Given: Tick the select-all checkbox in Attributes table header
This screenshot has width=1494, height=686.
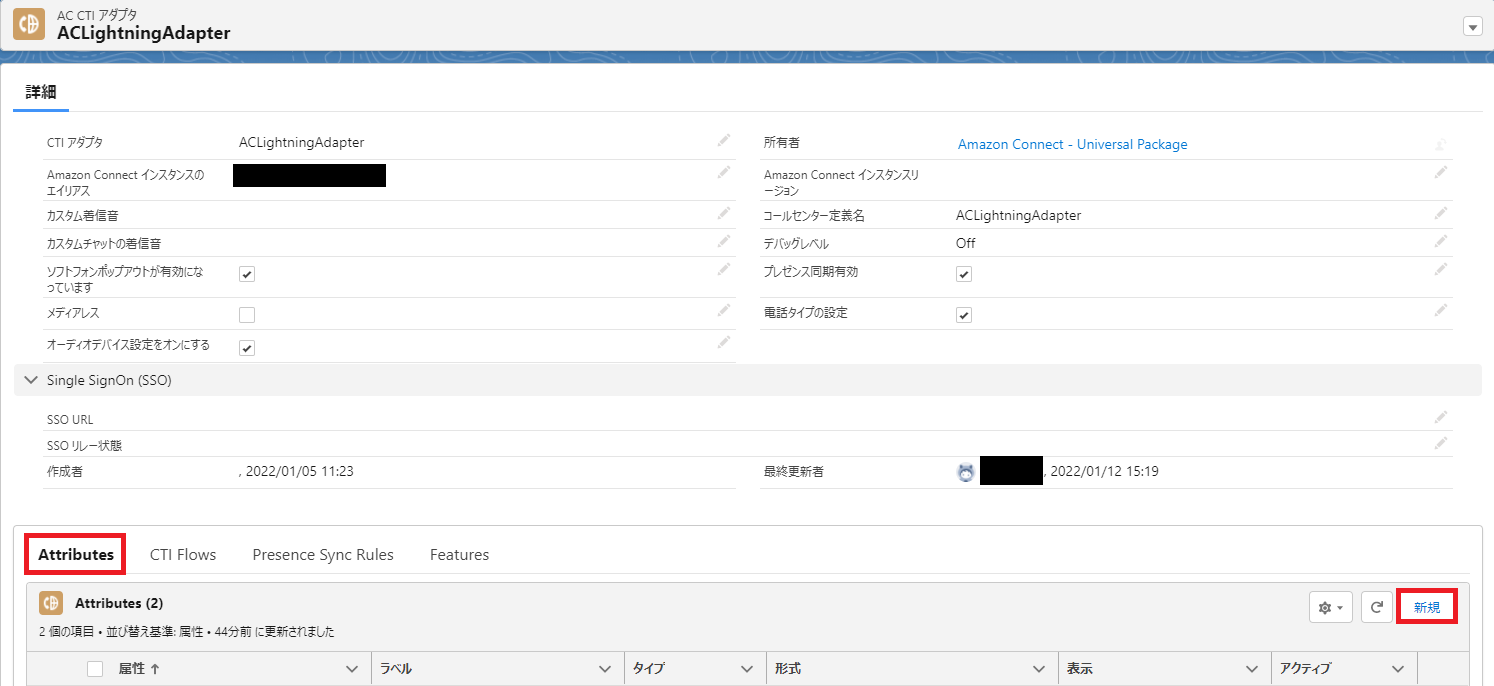Looking at the screenshot, I should point(95,669).
